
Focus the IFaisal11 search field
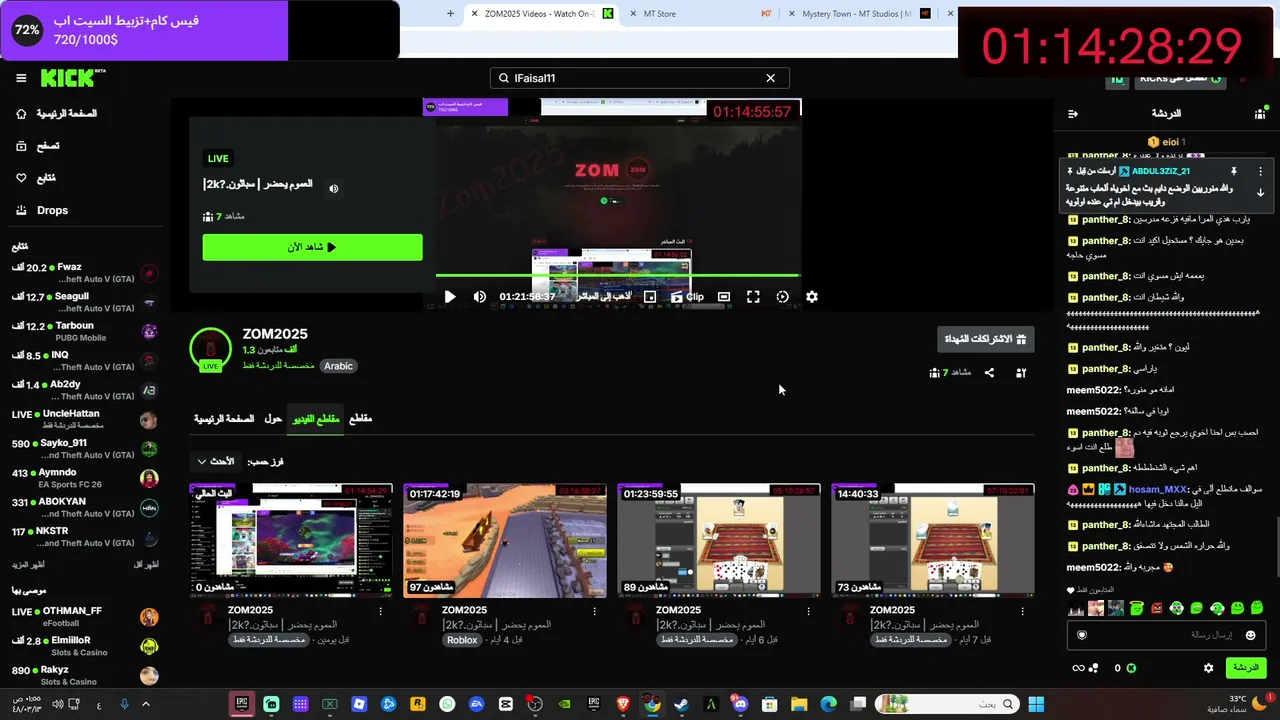click(639, 78)
